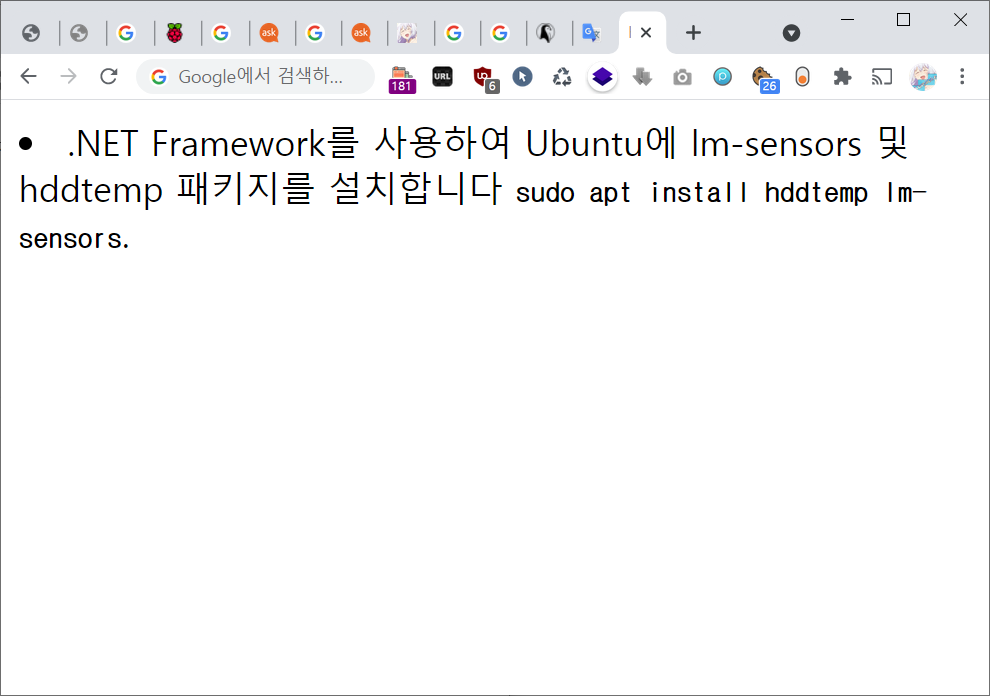Click the forward navigation arrow
Viewport: 990px width, 696px height.
(x=68, y=76)
